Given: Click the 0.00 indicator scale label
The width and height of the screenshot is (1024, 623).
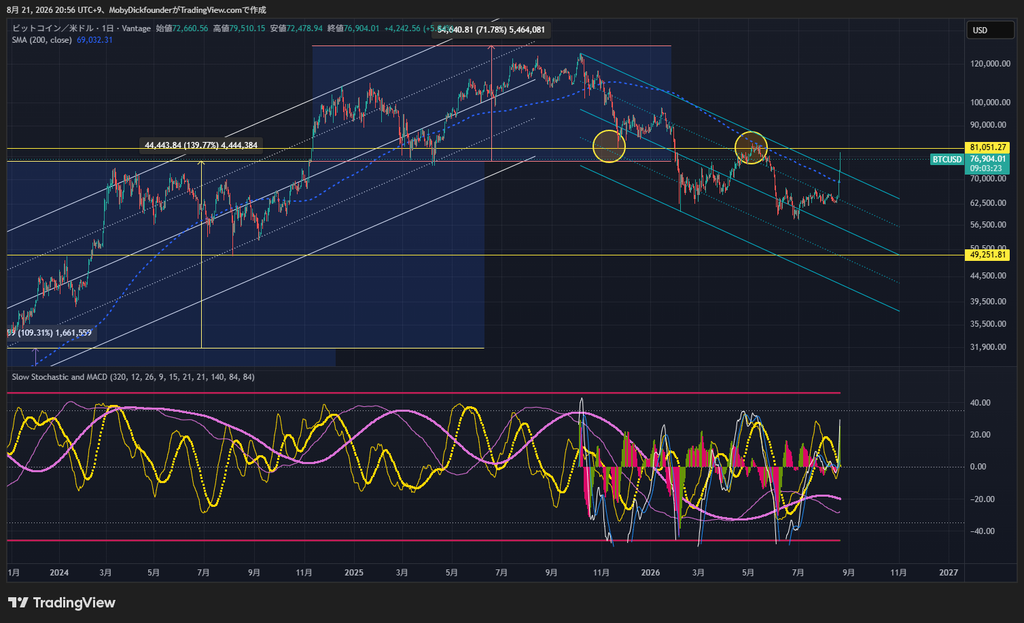Looking at the screenshot, I should [978, 467].
